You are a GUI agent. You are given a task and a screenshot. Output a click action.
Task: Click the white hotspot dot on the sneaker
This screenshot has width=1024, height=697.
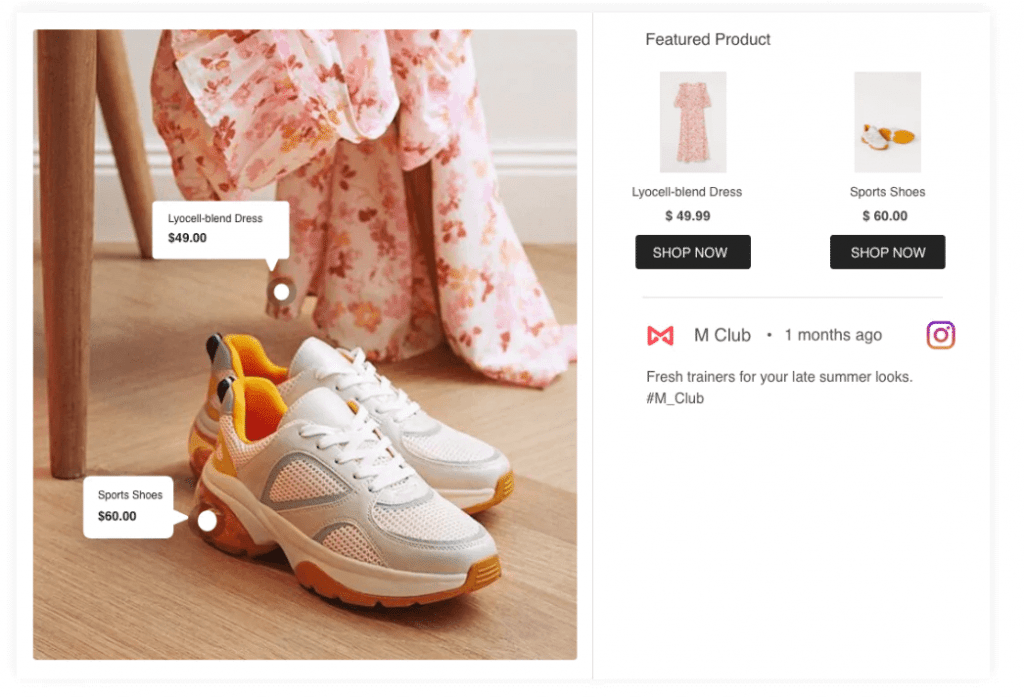pos(207,520)
